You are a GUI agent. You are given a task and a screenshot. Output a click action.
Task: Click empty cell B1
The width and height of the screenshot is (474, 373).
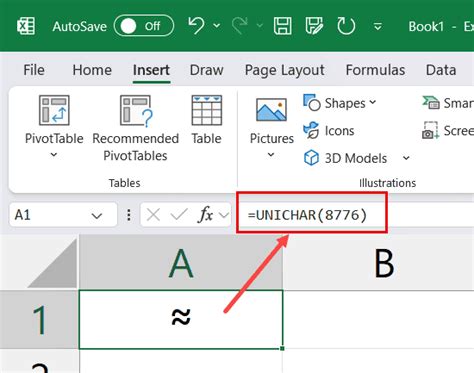point(379,320)
